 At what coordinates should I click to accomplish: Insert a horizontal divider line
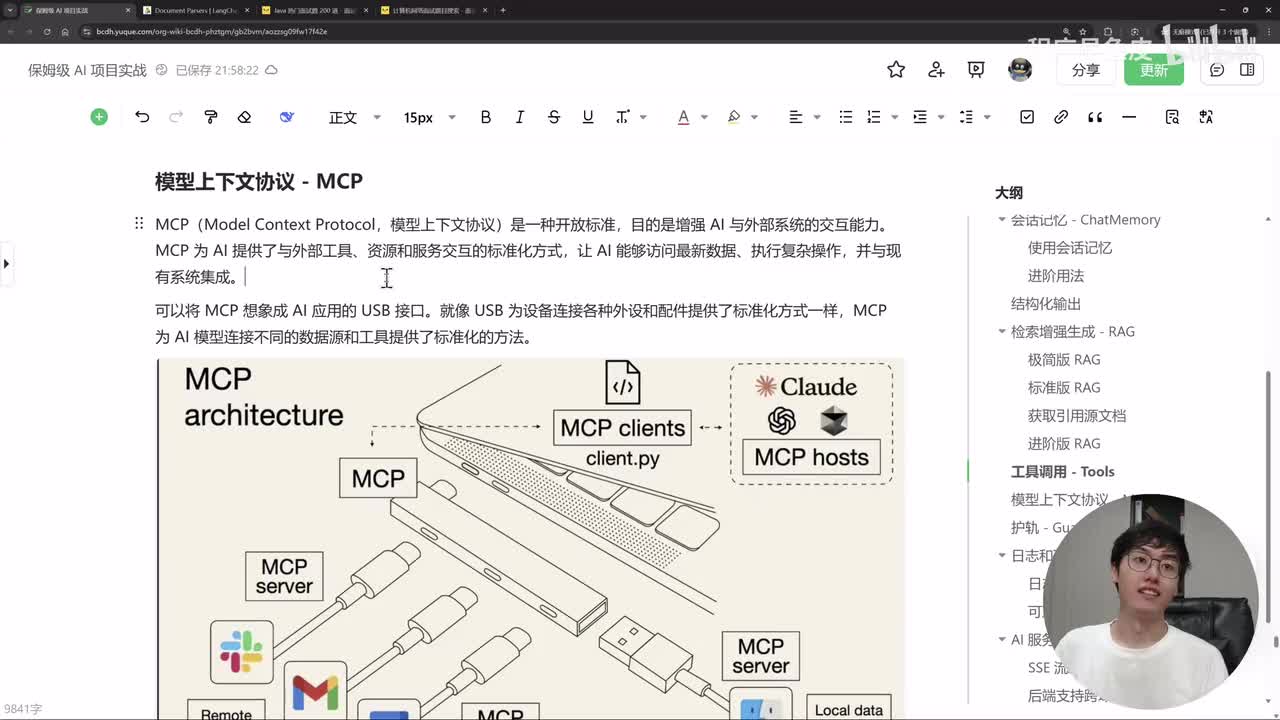pyautogui.click(x=1129, y=117)
